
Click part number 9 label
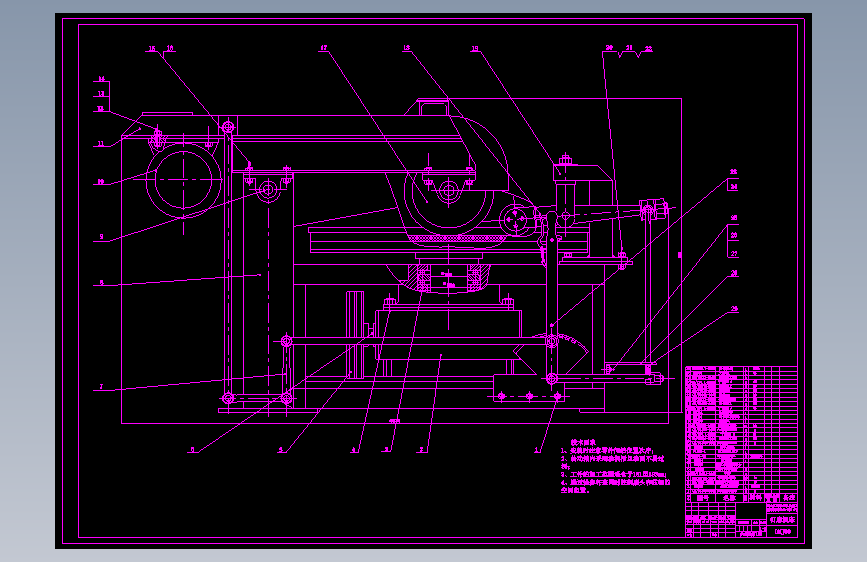[x=101, y=237]
